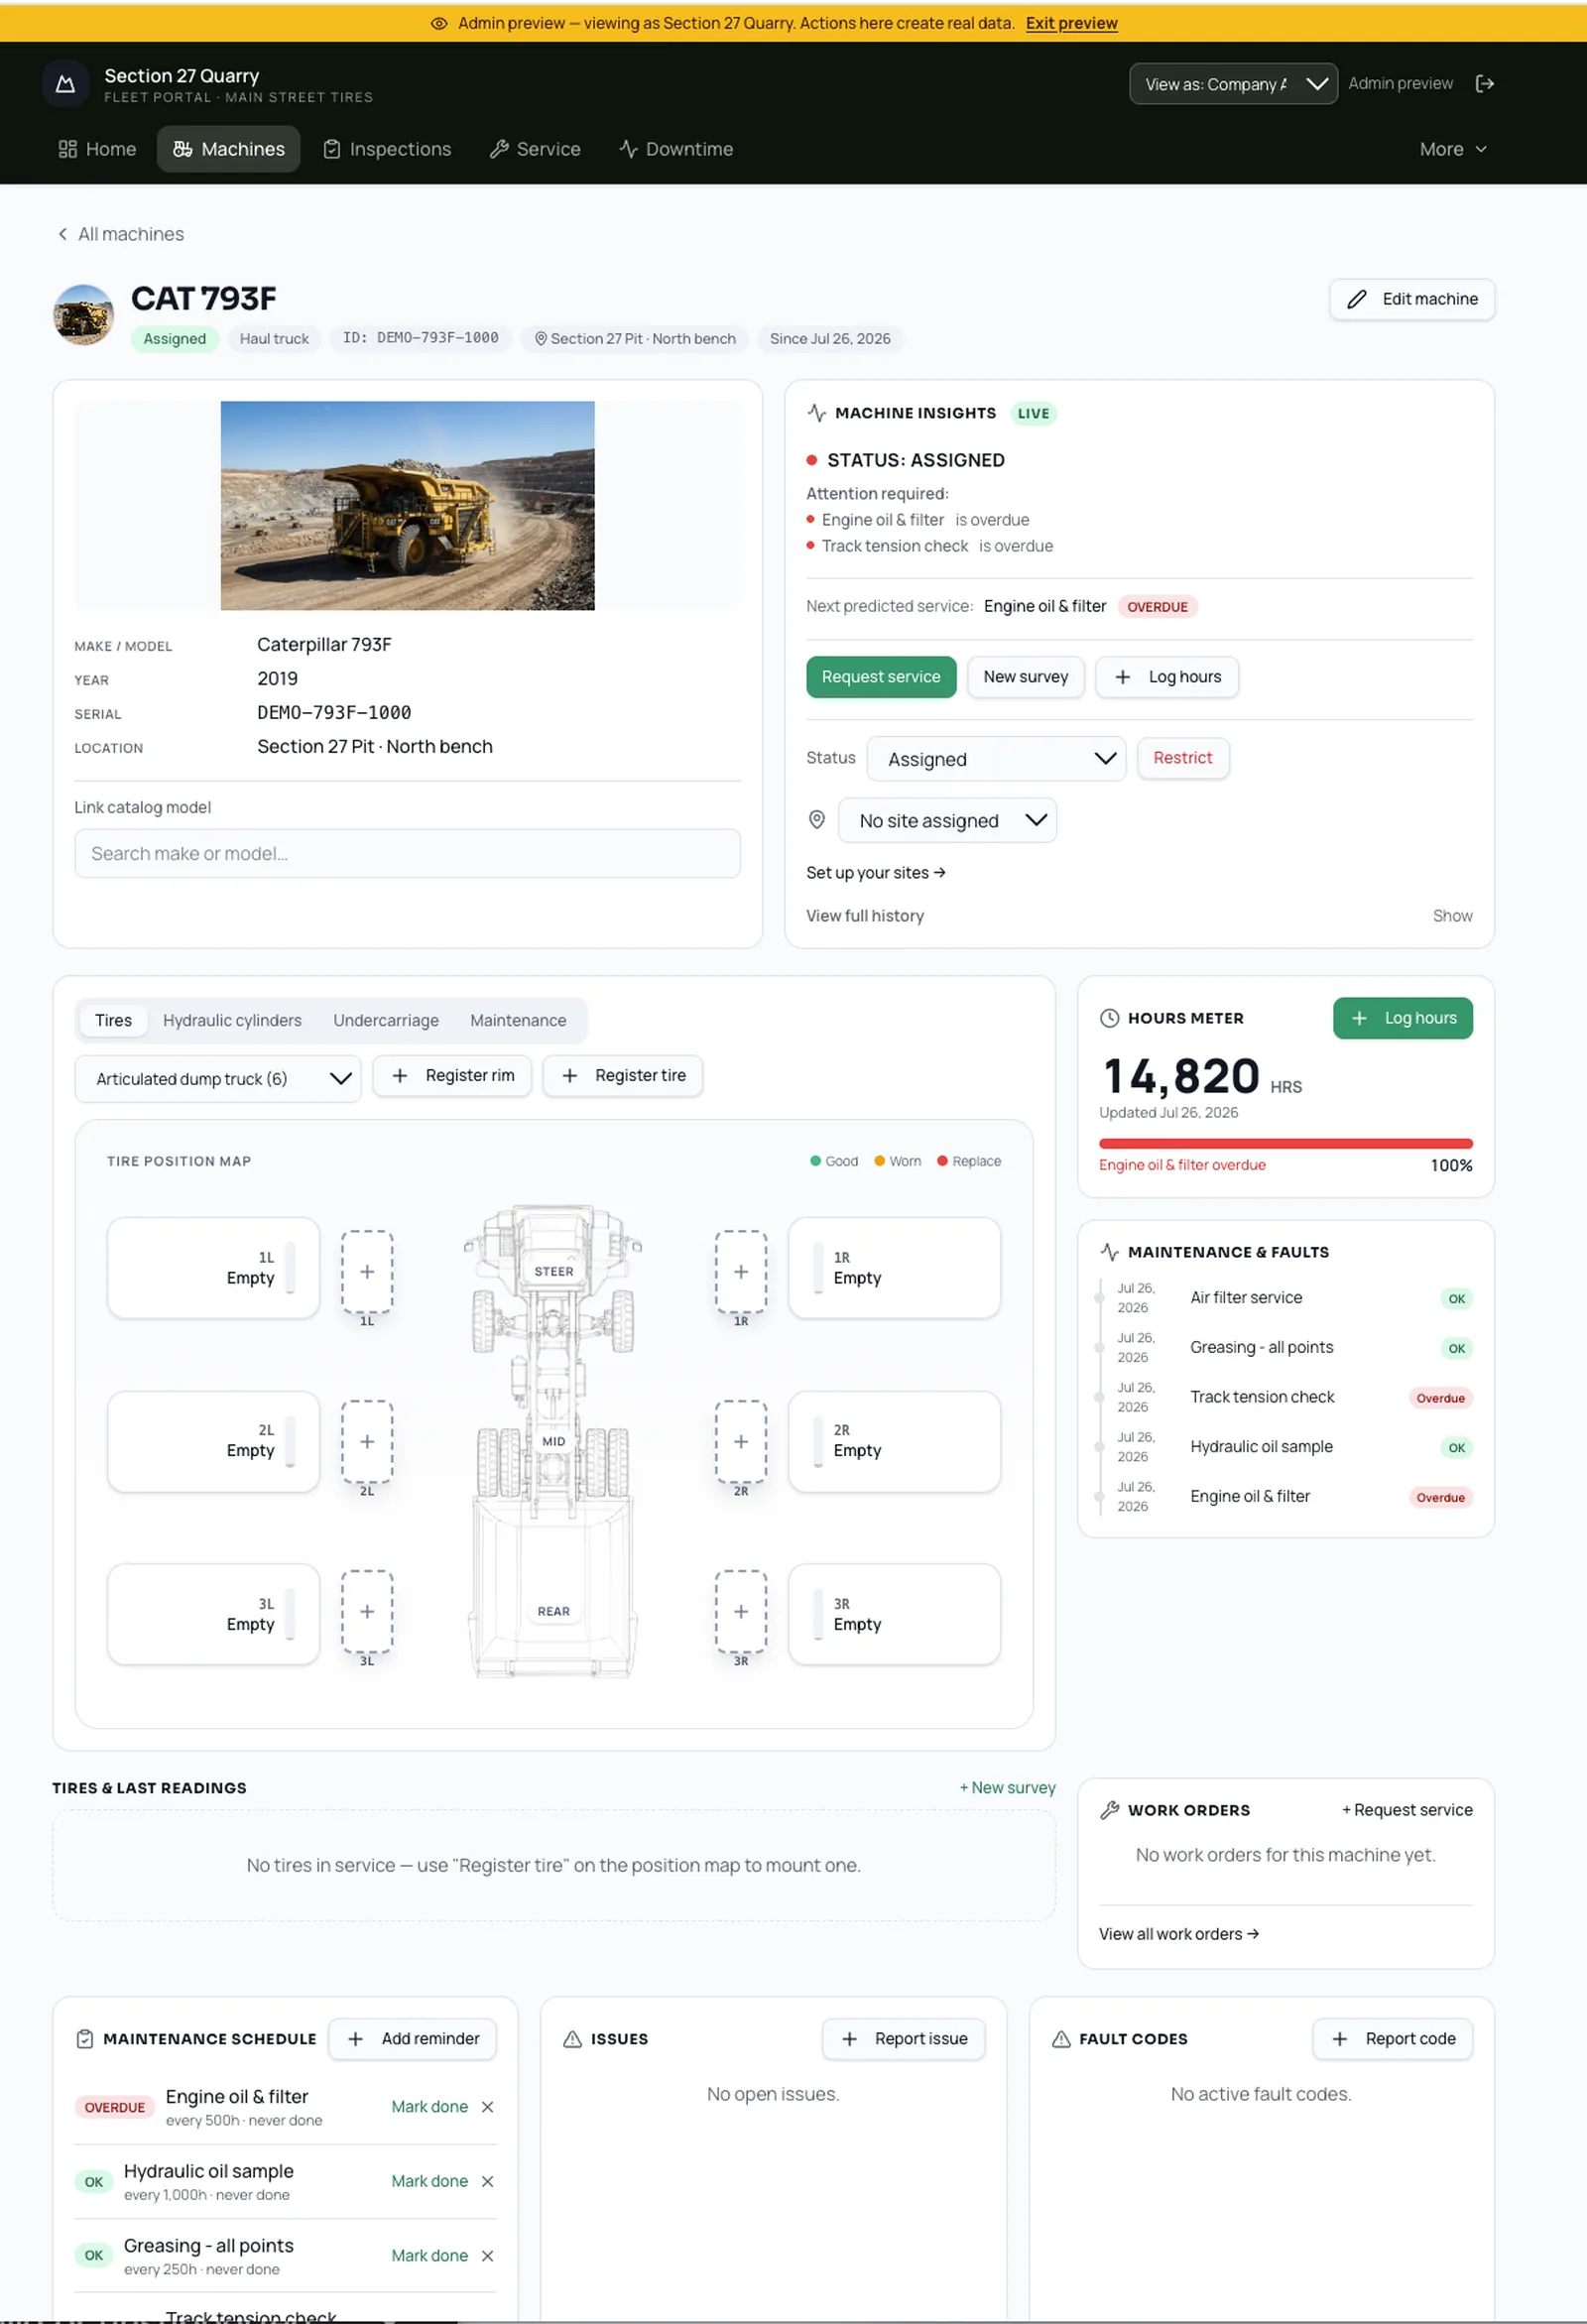The image size is (1587, 2324).
Task: Switch to the Hydraulic cylinders tab
Action: click(232, 1020)
